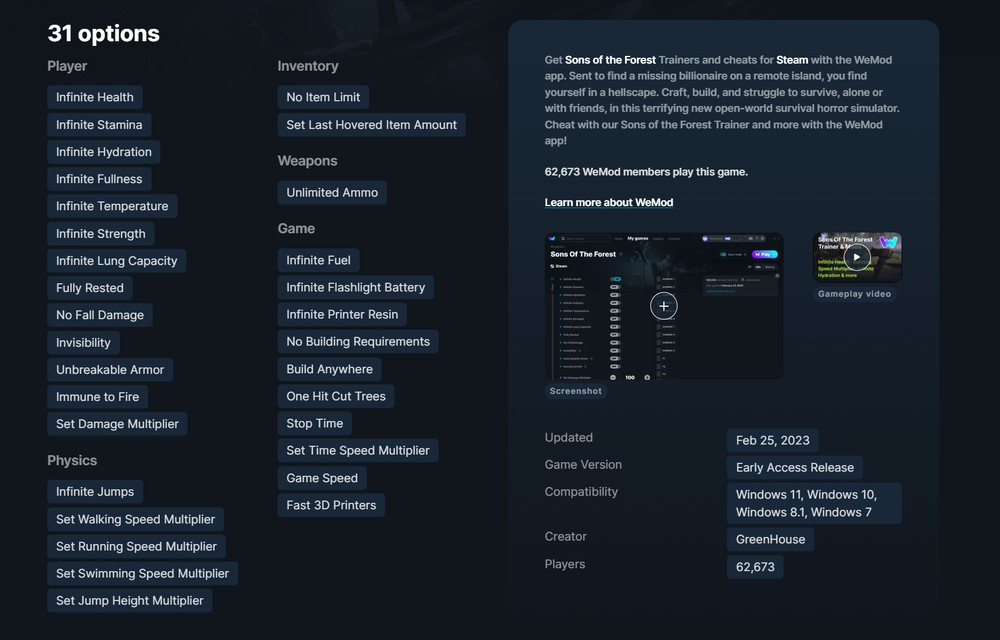This screenshot has height=640, width=1000.
Task: Select the No Item Limit option
Action: pyautogui.click(x=323, y=97)
